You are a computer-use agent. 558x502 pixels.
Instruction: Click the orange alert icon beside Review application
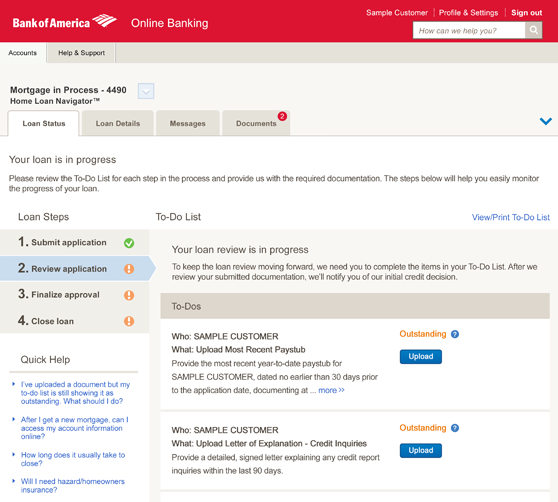coord(129,269)
